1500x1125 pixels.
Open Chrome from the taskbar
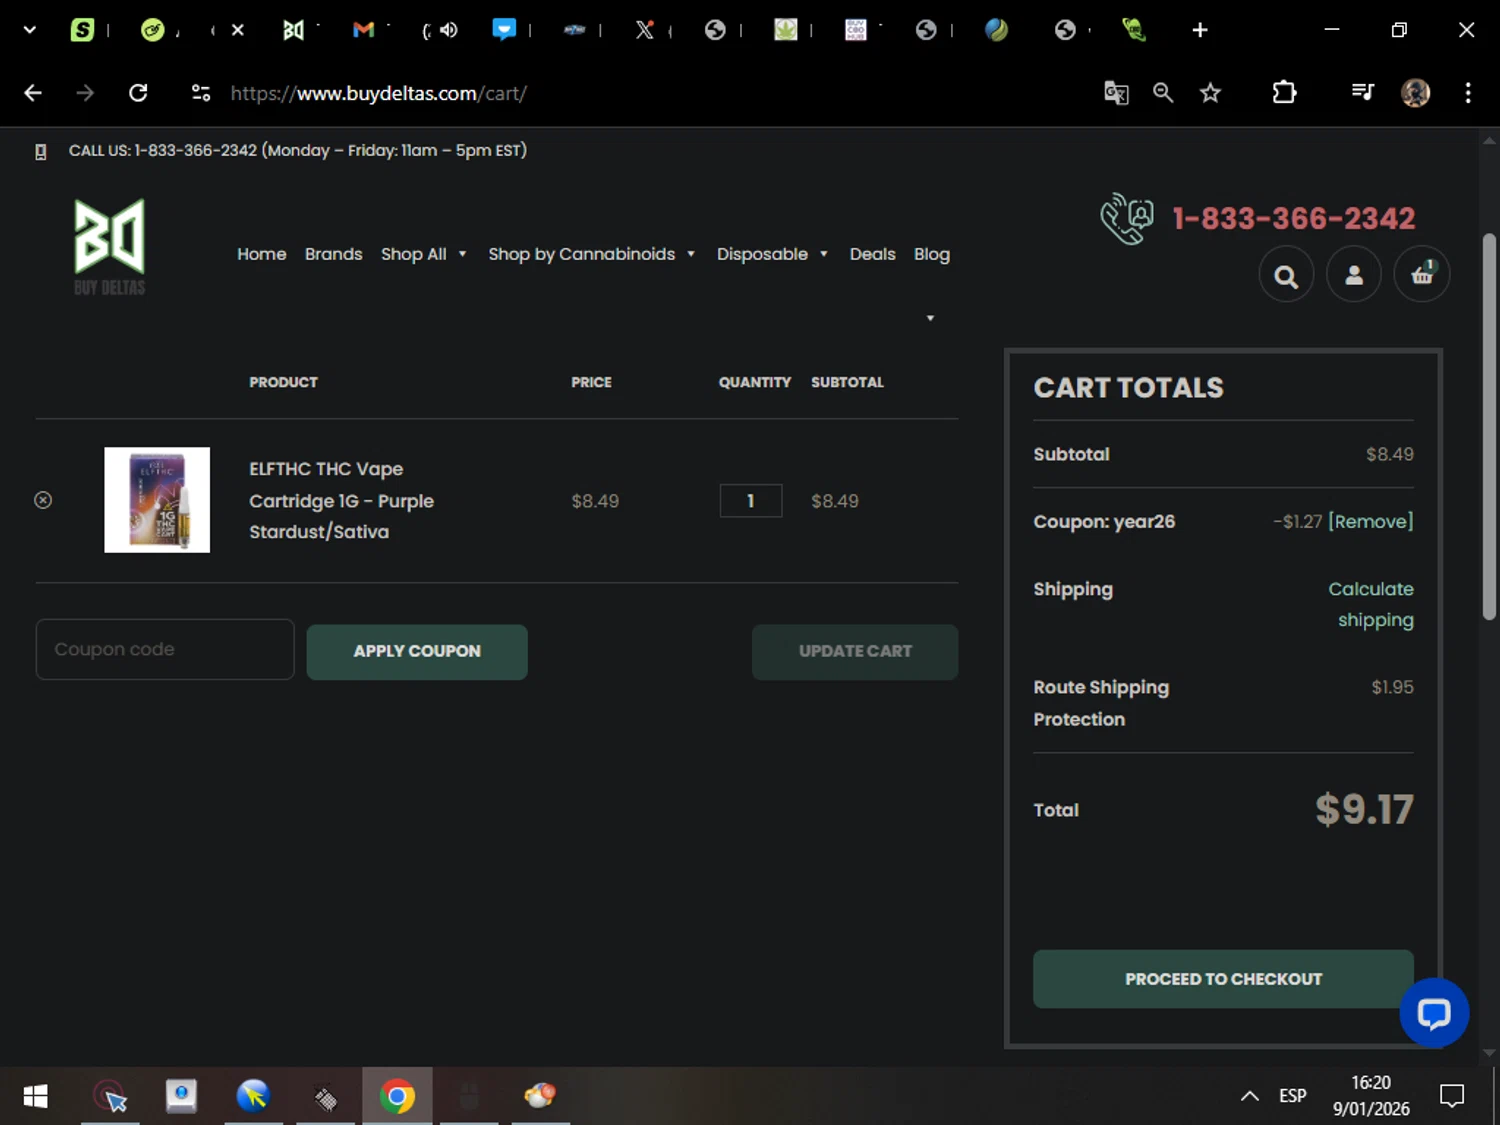click(397, 1096)
